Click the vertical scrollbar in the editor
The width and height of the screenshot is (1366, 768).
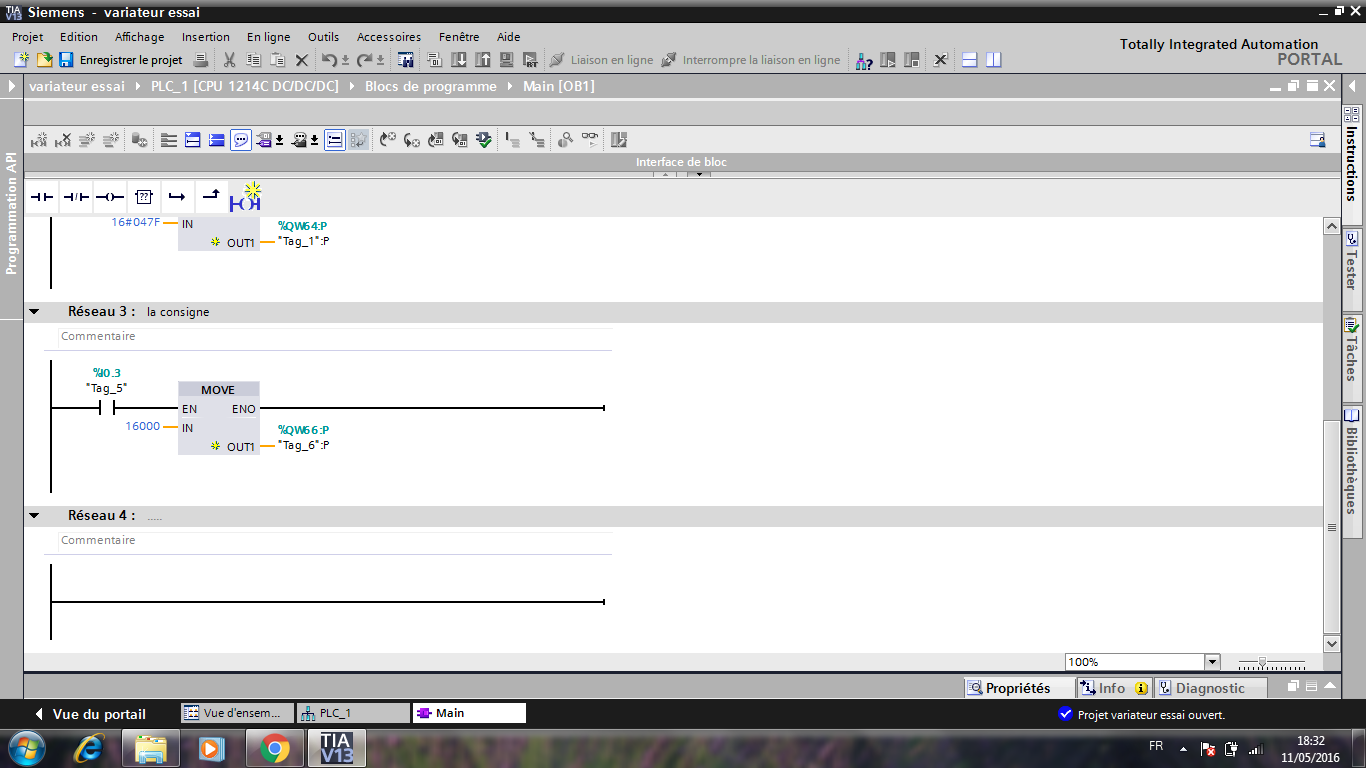point(1331,528)
